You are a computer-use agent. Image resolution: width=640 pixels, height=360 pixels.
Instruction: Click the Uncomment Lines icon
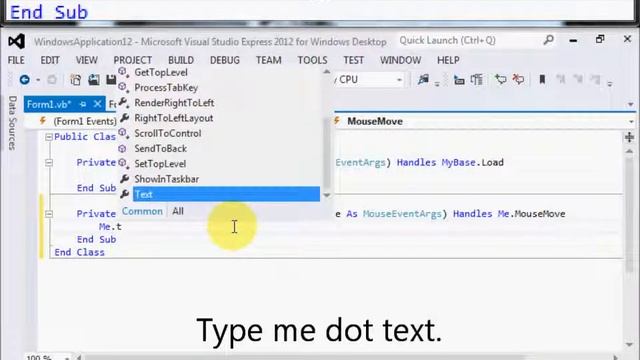click(518, 80)
